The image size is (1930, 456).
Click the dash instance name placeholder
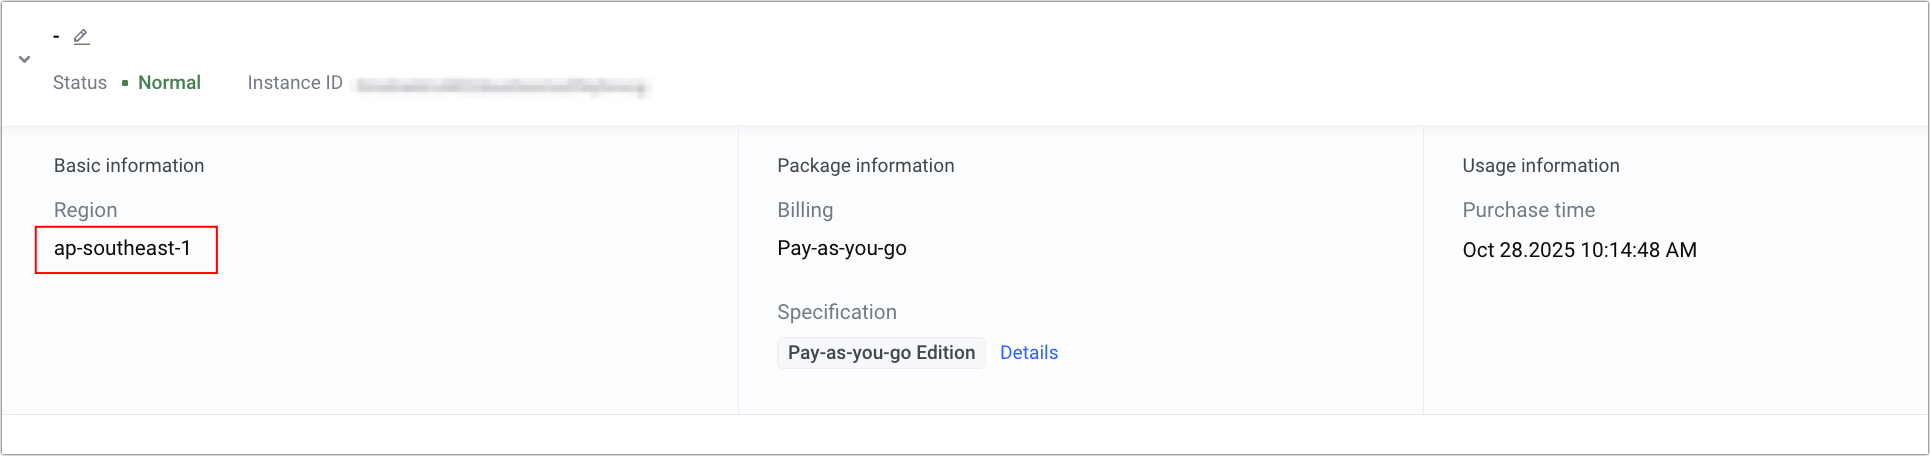56,37
